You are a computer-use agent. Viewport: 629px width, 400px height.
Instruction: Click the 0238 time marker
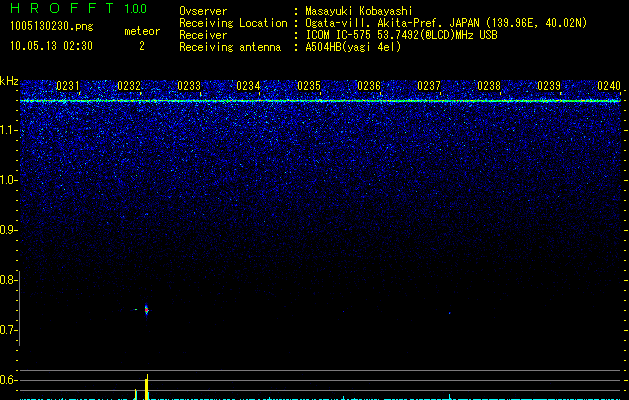[489, 86]
